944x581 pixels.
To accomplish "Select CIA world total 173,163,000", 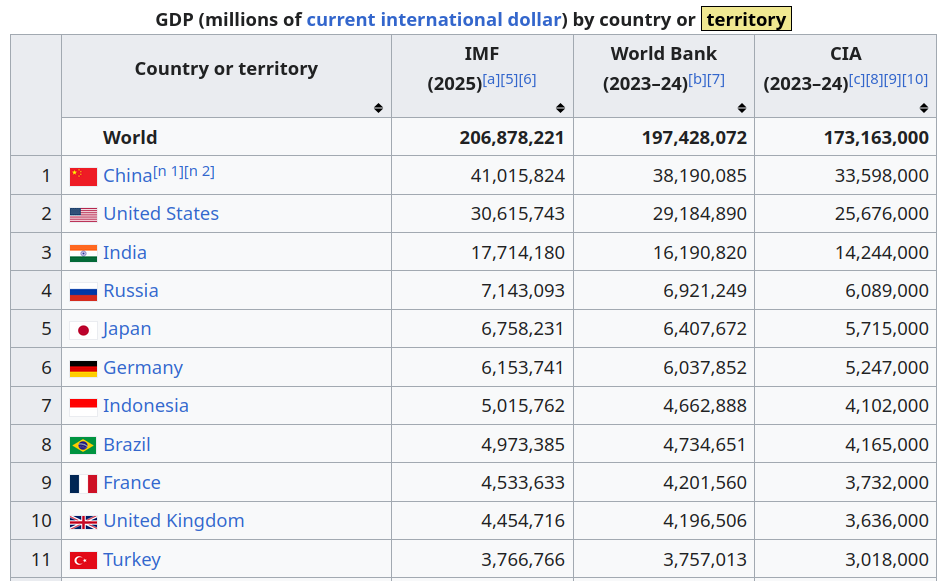I will tap(876, 138).
